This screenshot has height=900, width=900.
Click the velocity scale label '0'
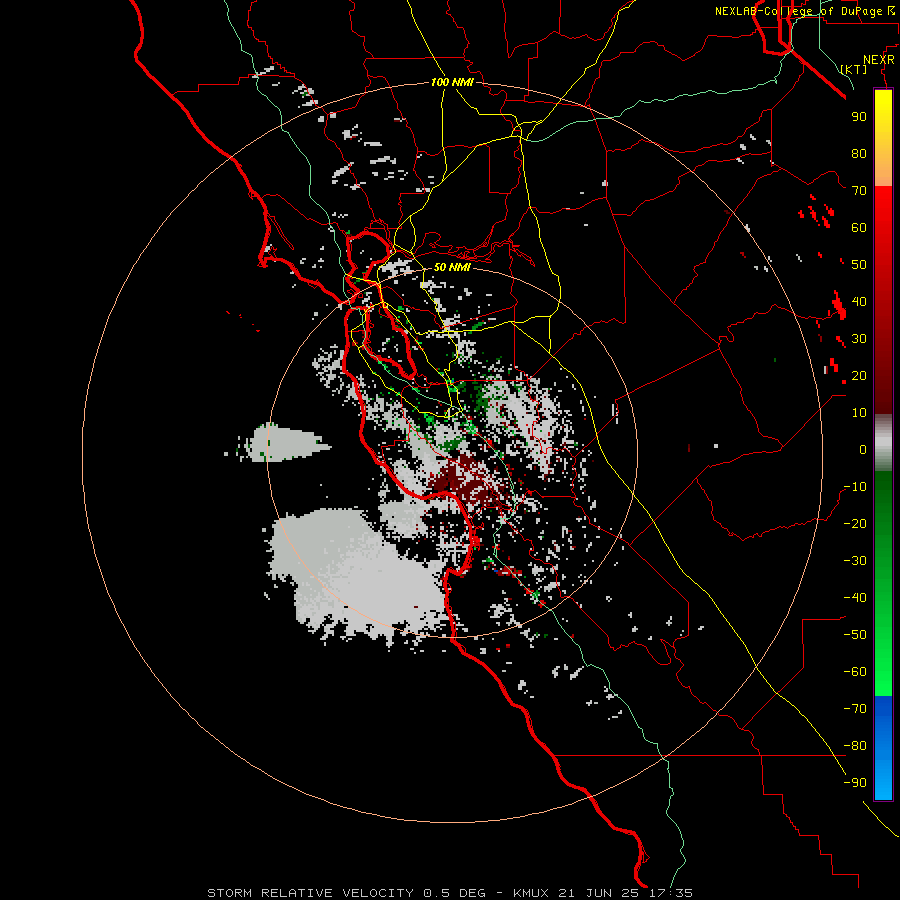[863, 450]
